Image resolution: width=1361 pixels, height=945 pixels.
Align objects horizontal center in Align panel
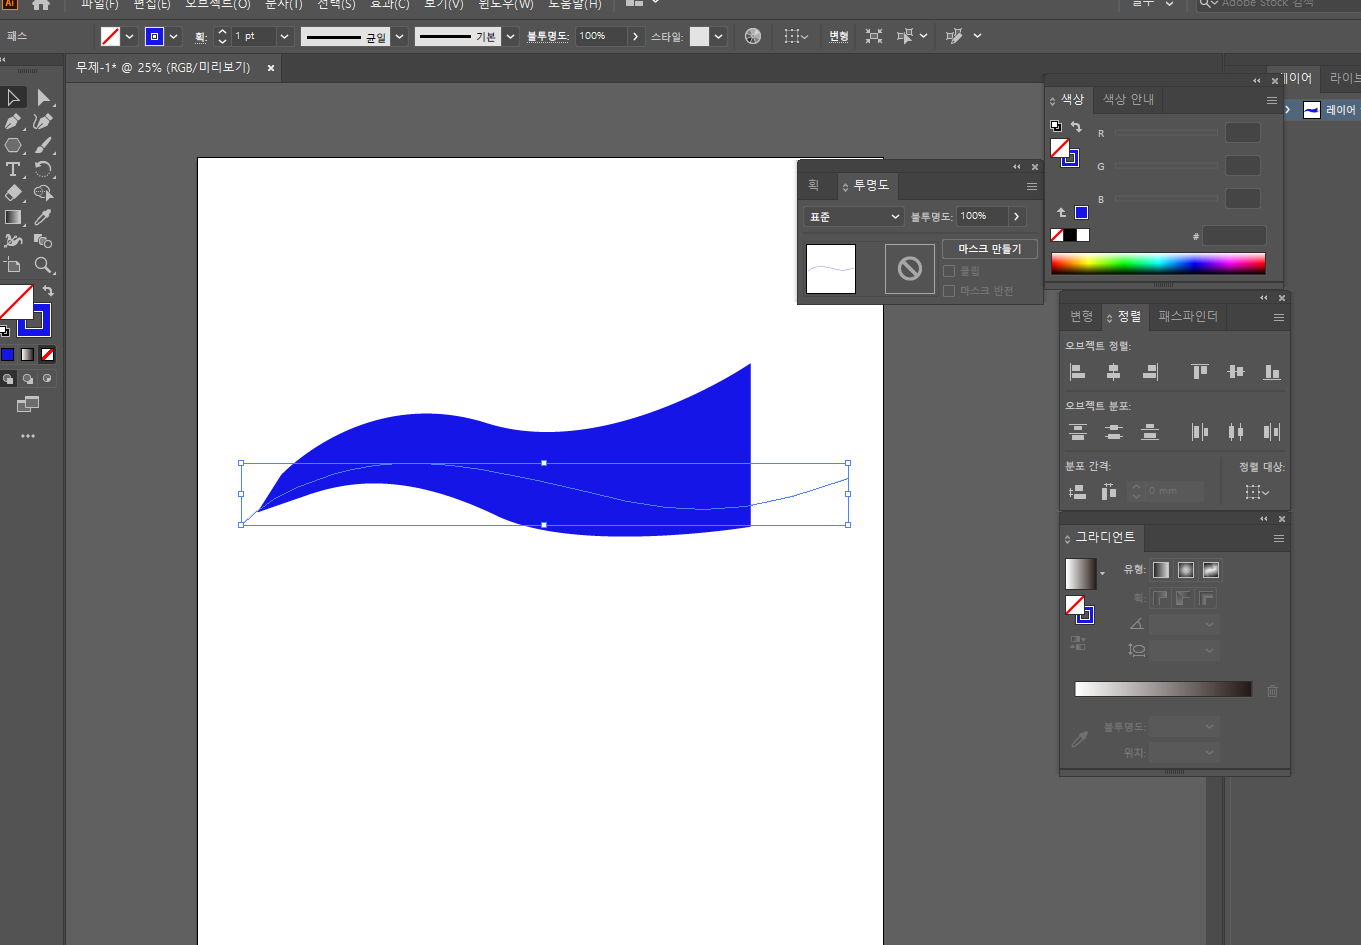(1113, 372)
